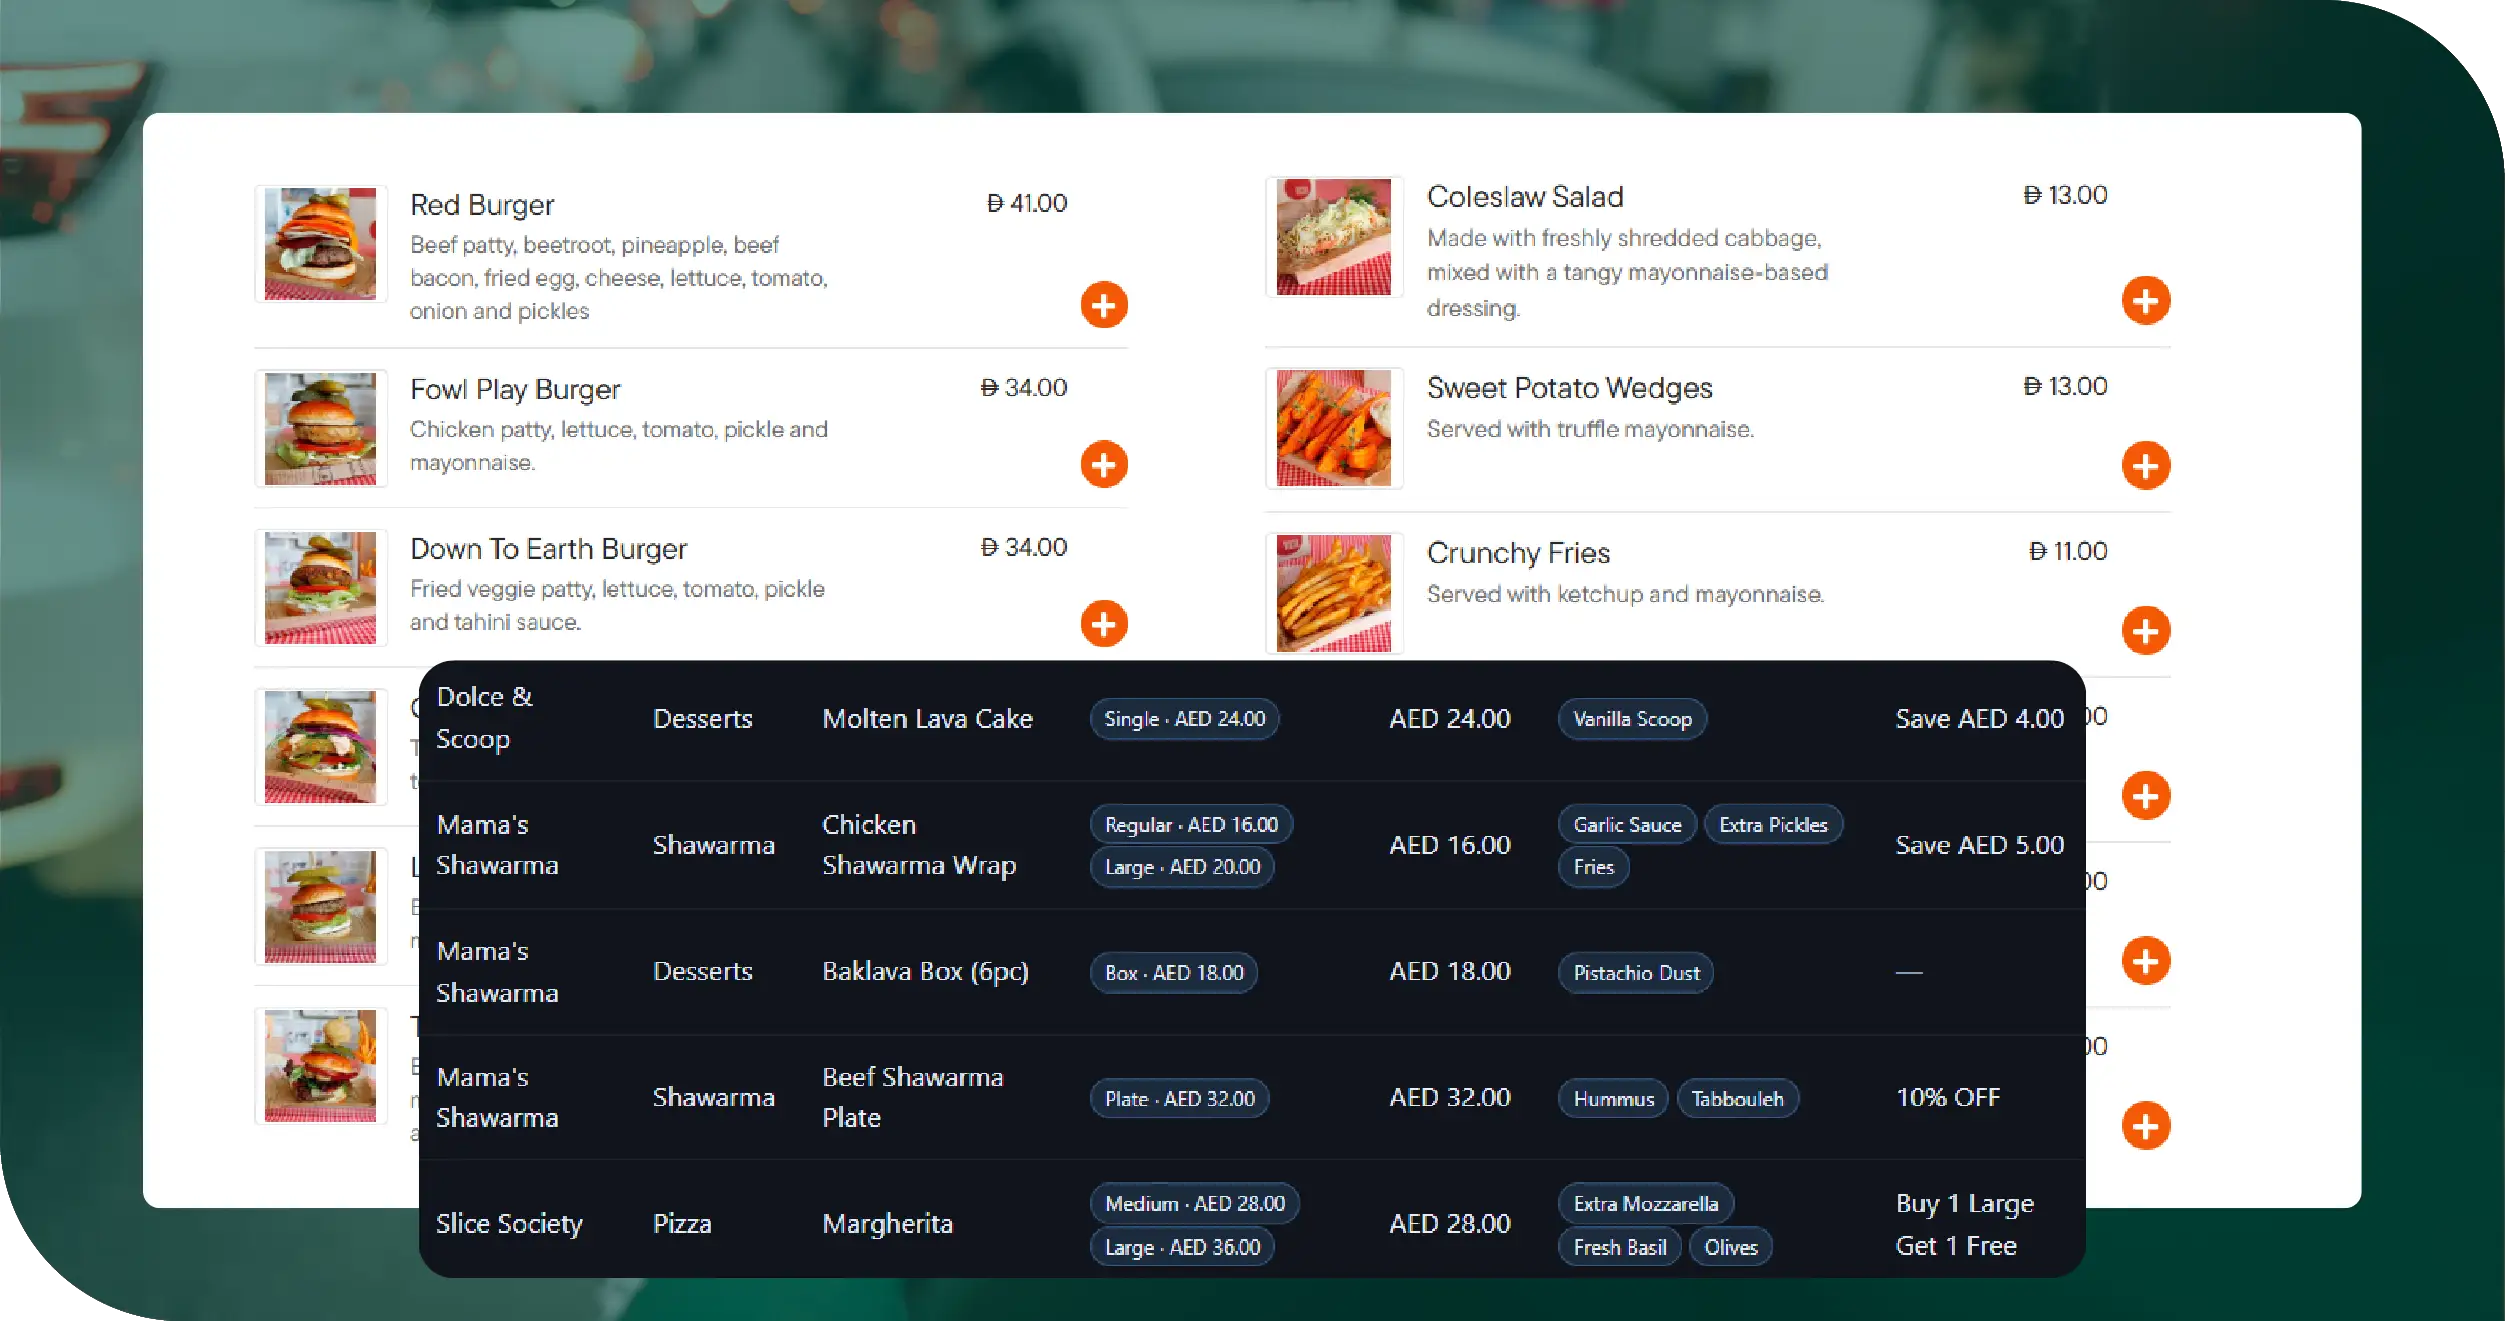Click the Molten Lava Cake item name

[x=926, y=719]
